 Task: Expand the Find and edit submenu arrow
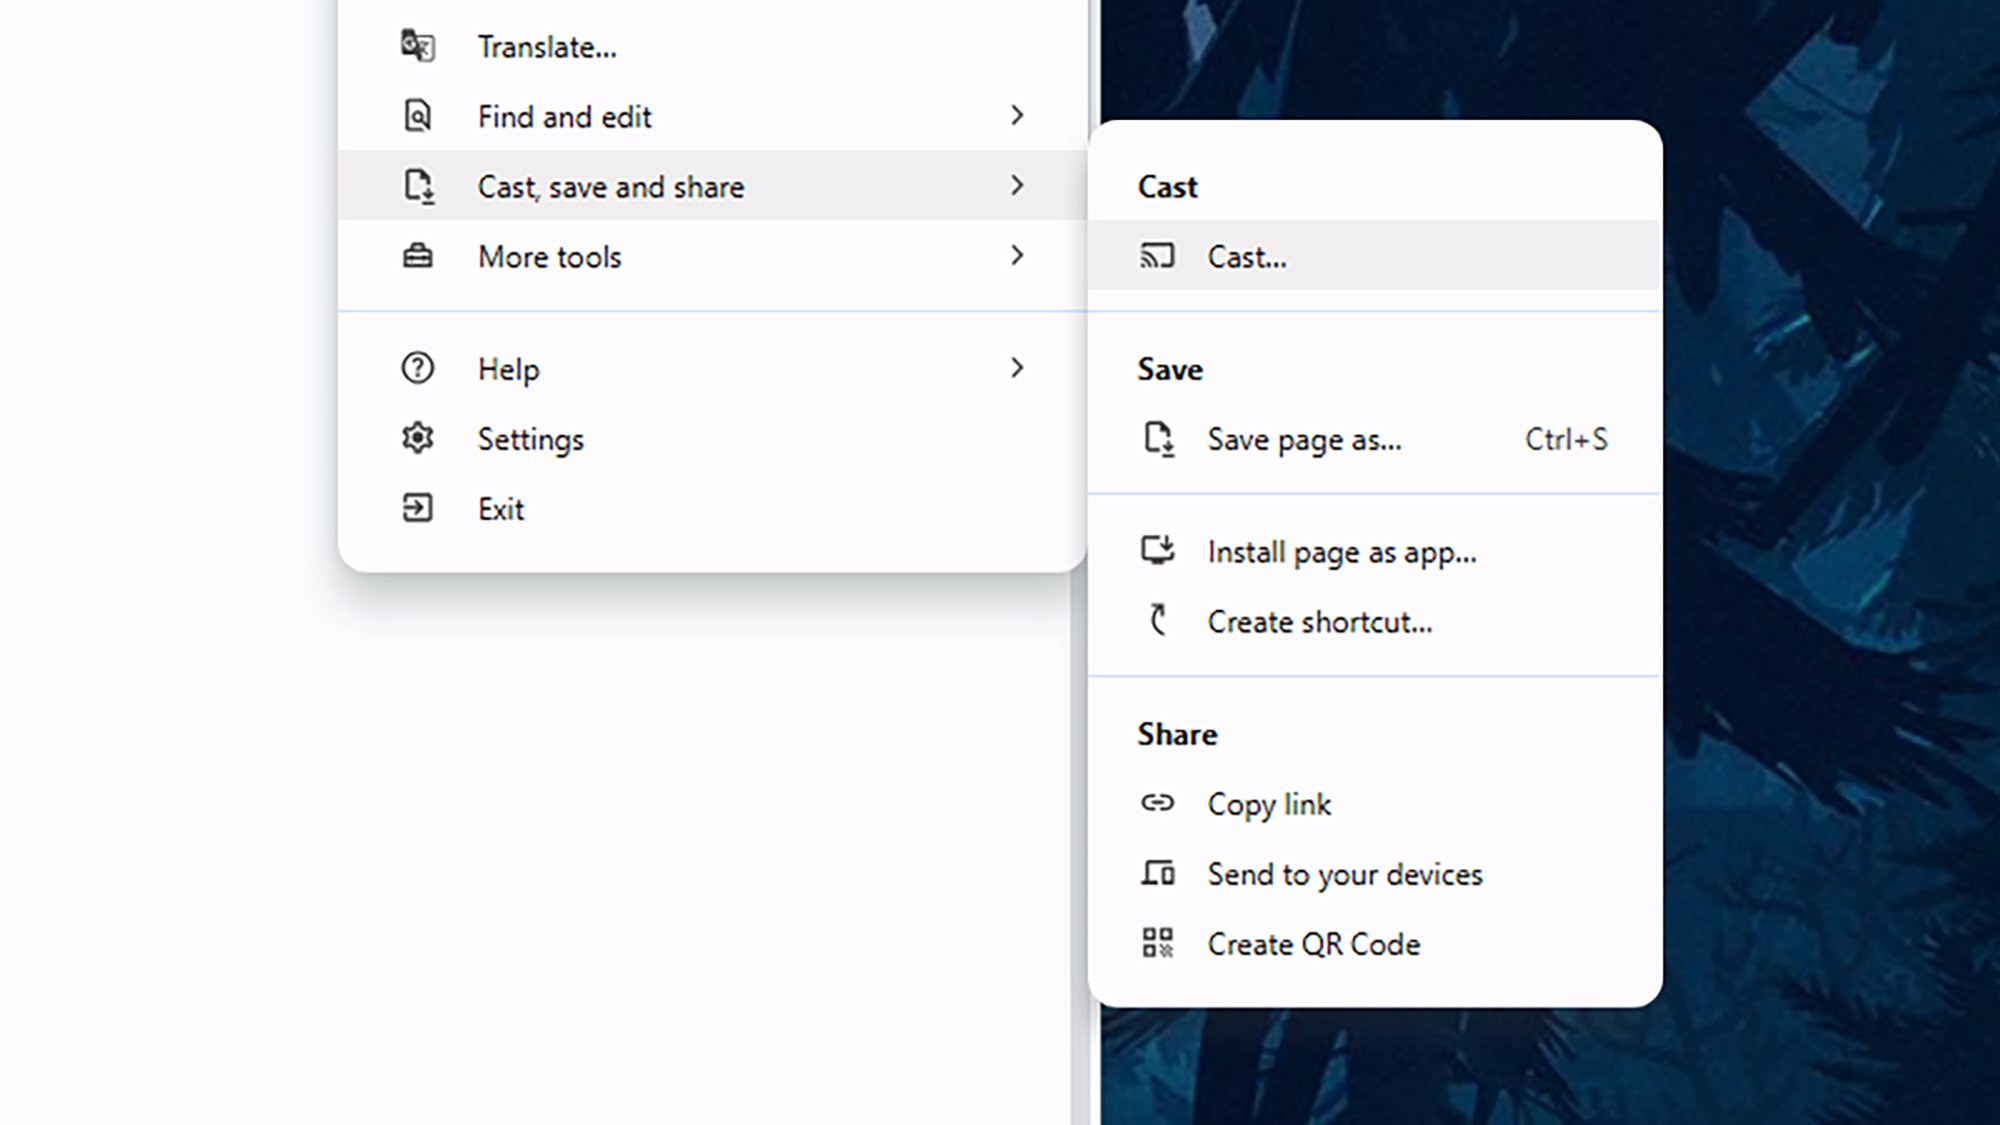(1017, 116)
